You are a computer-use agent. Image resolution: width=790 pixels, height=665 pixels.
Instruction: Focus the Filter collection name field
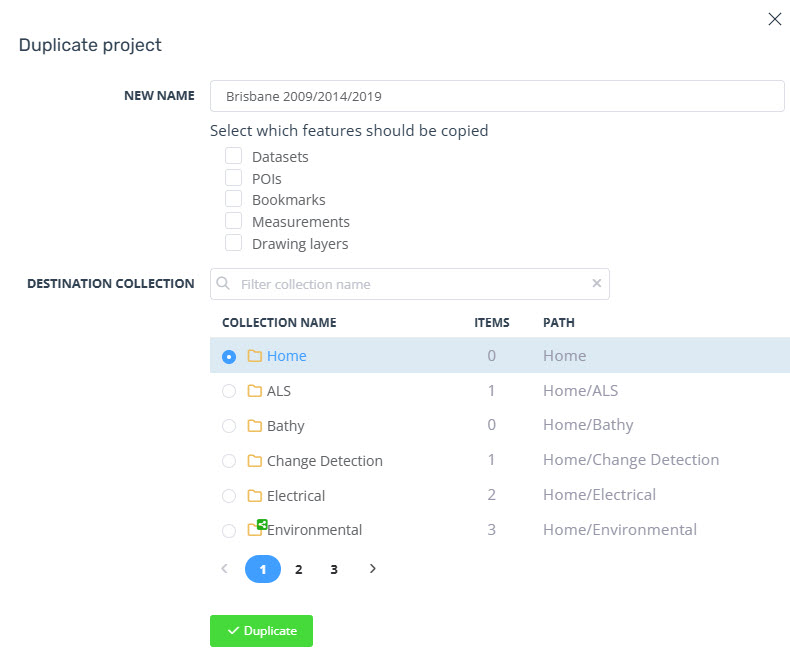point(410,284)
